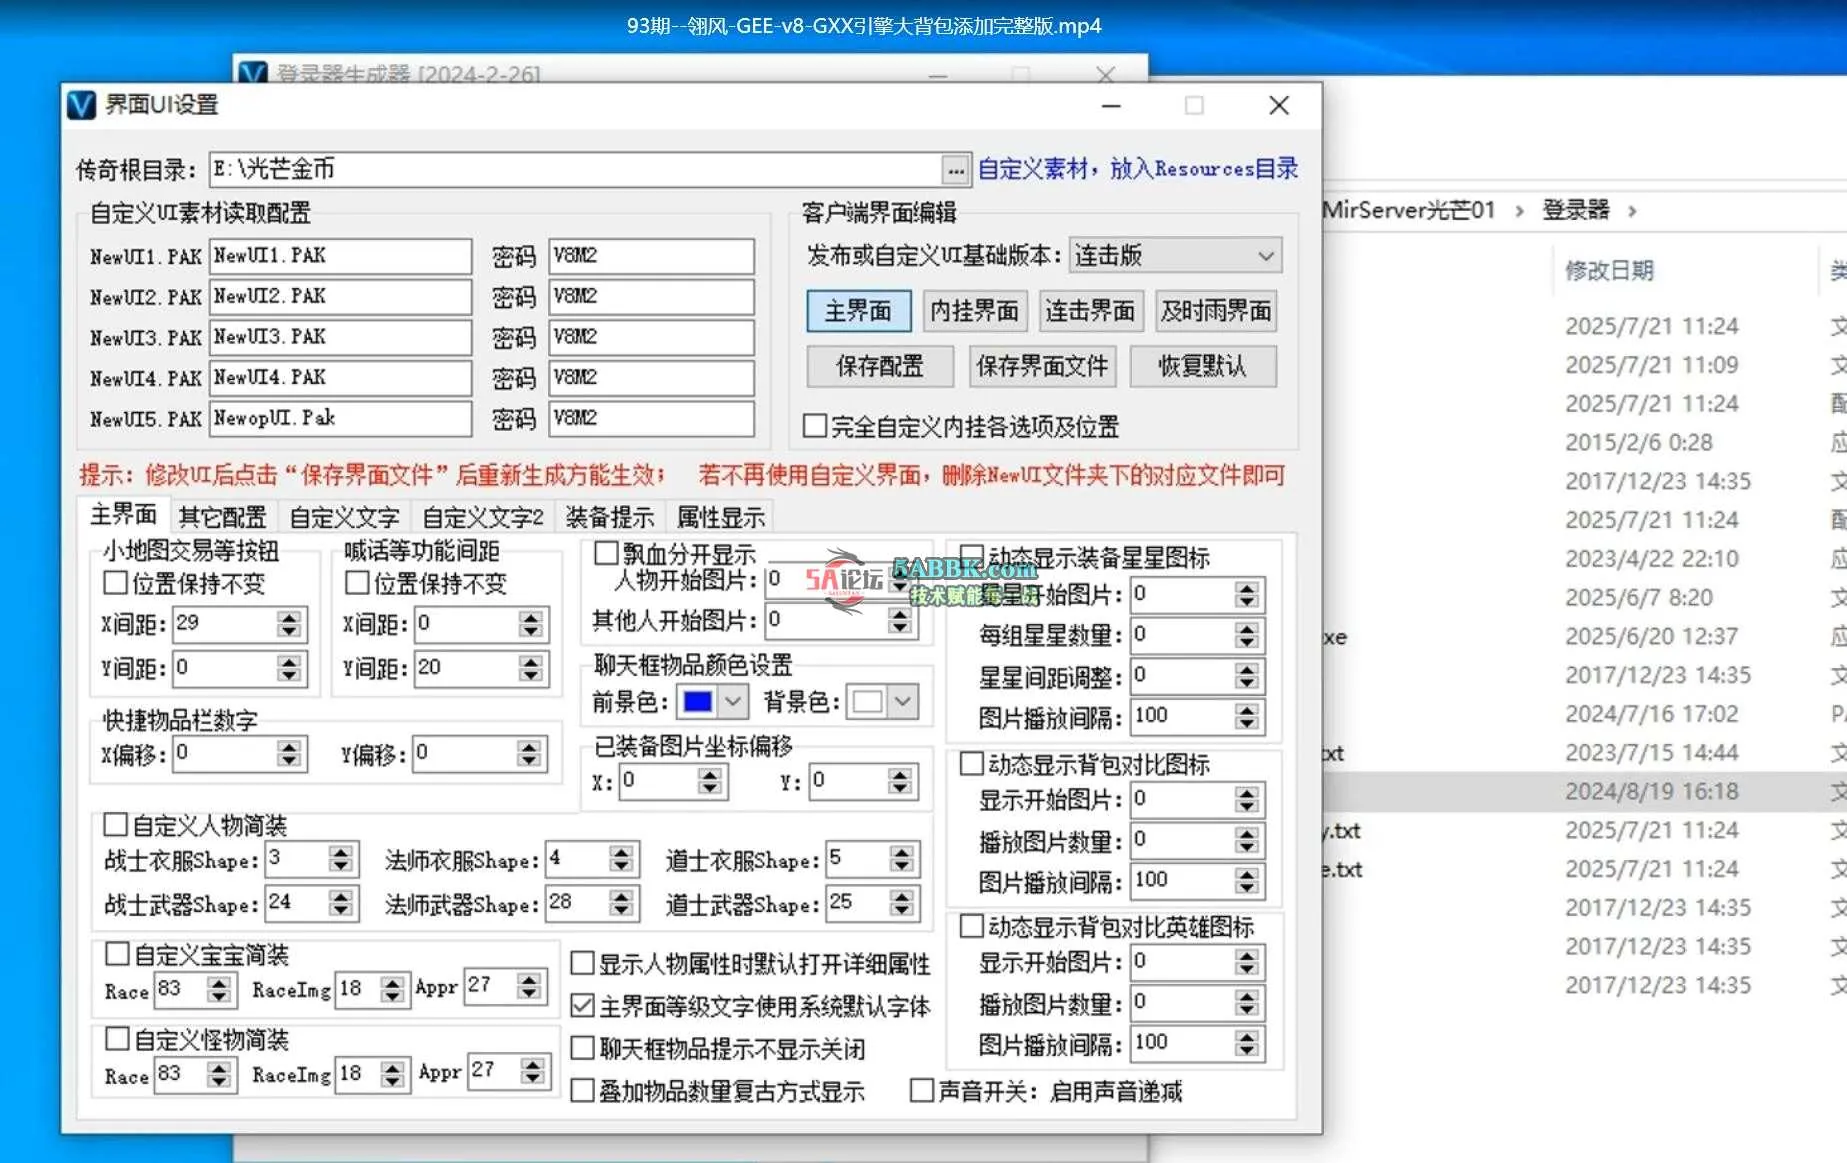Click the 界面UI设置 window title icon
1847x1163 pixels.
point(81,105)
